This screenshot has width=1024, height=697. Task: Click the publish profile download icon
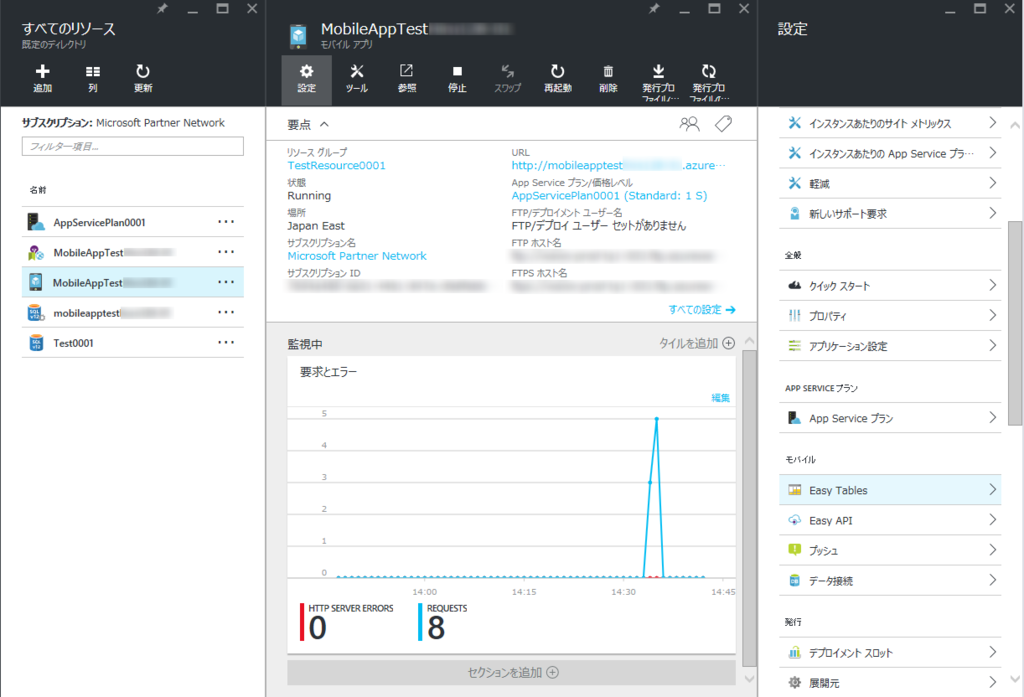658,71
